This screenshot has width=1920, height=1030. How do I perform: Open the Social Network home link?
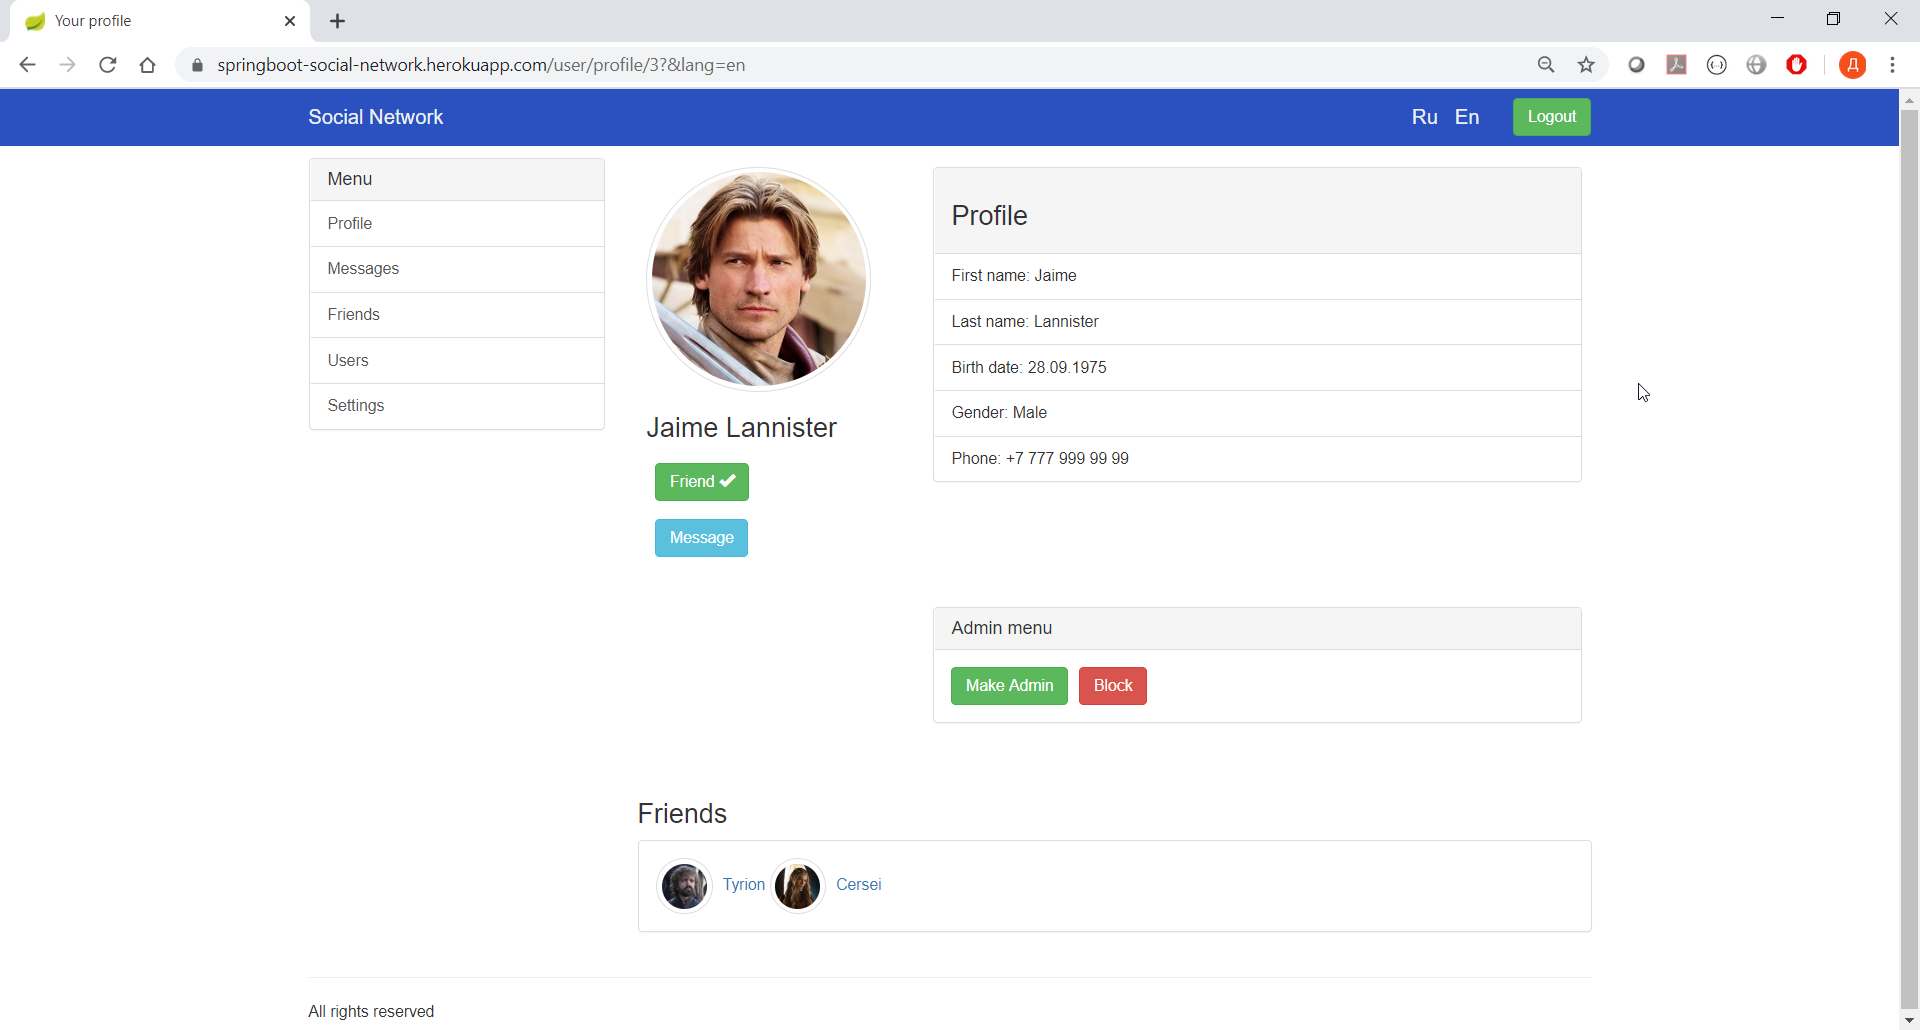pos(375,117)
